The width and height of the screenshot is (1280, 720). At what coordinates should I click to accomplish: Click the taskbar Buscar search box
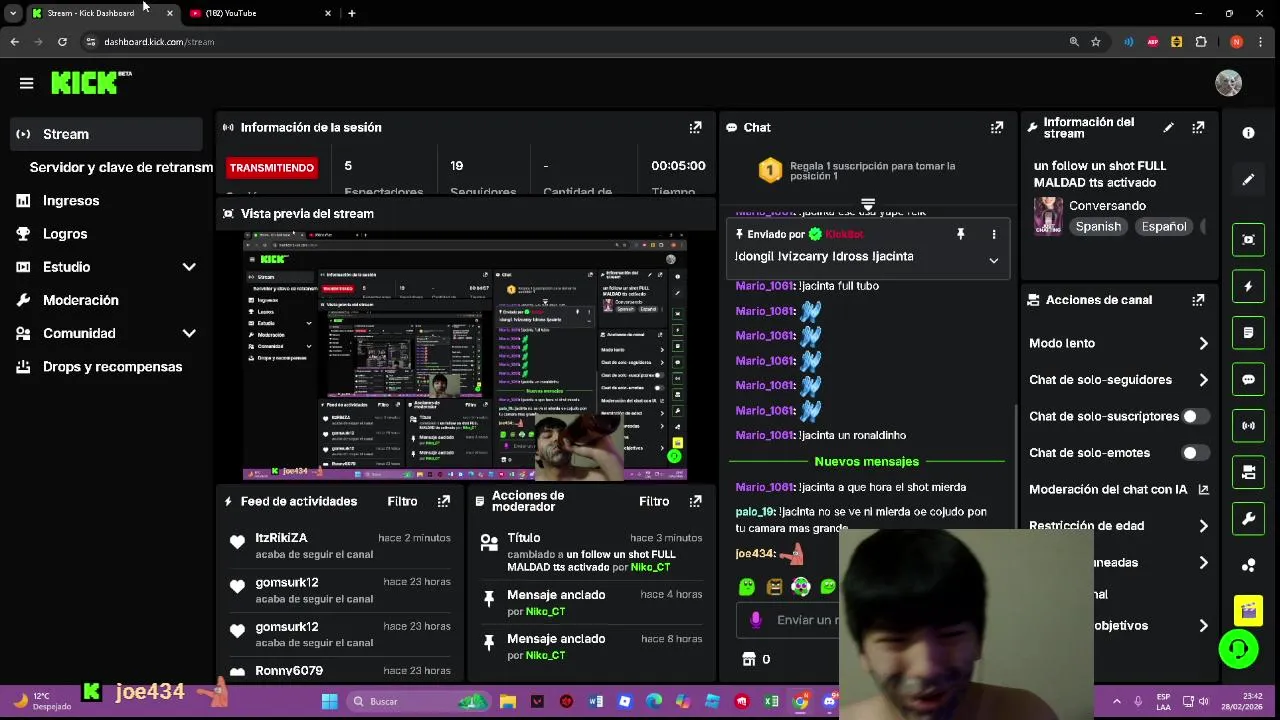click(x=417, y=701)
